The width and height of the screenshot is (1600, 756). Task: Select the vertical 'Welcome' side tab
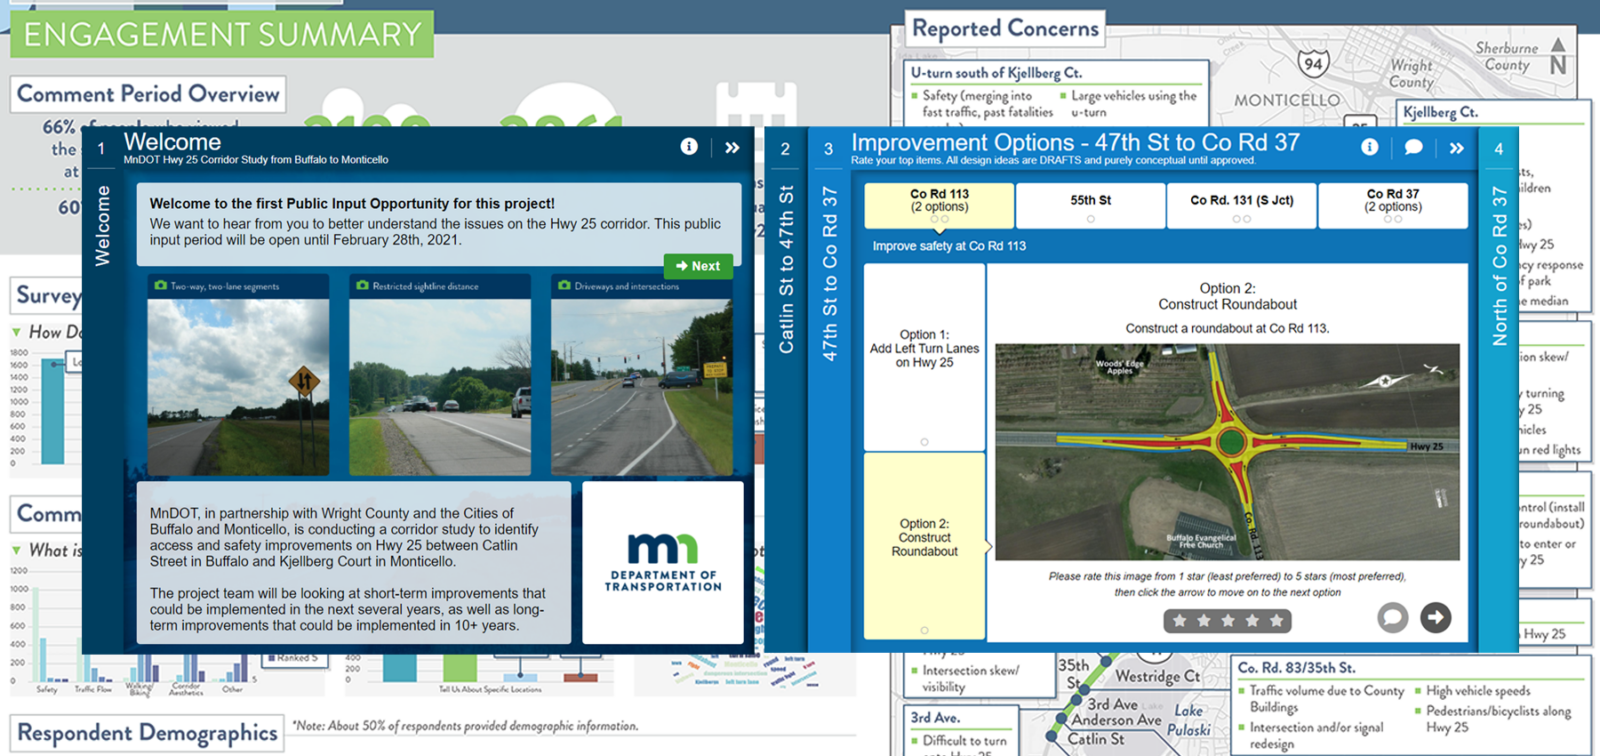pyautogui.click(x=102, y=226)
